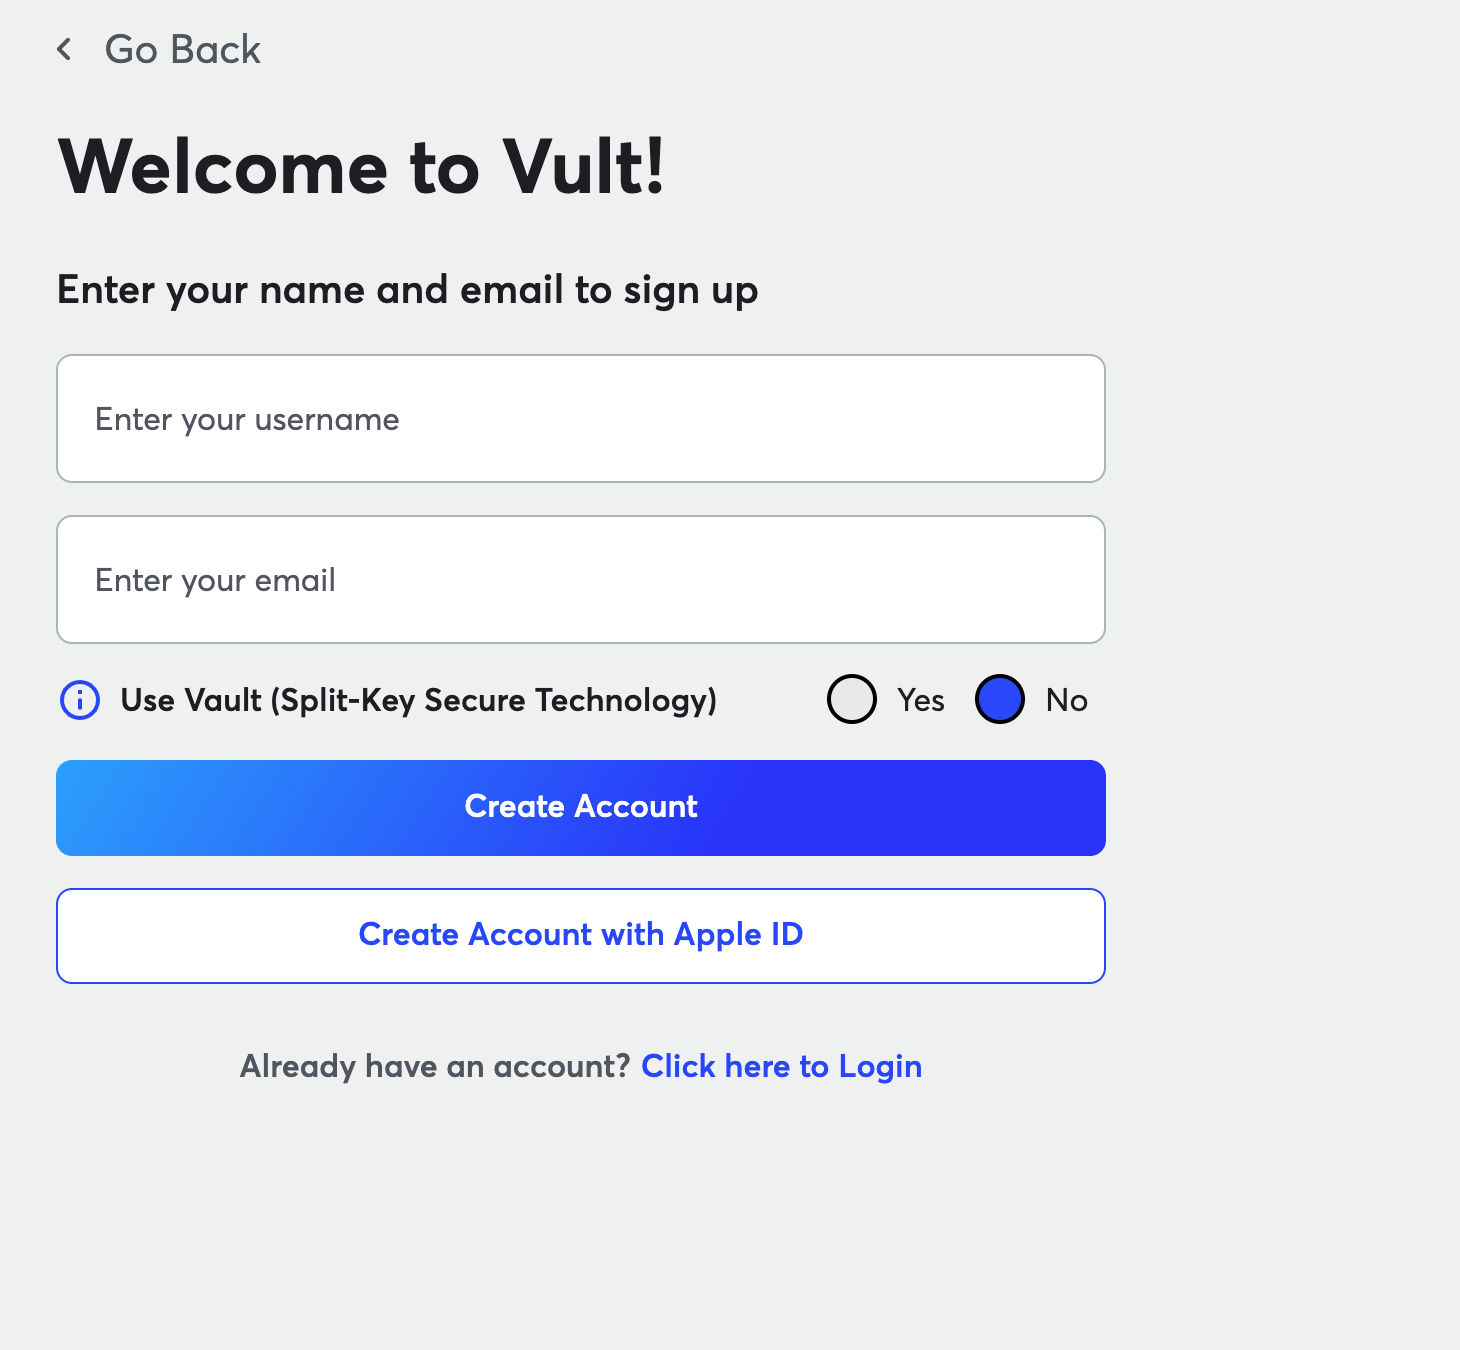Open the Click here to Login link

point(781,1066)
